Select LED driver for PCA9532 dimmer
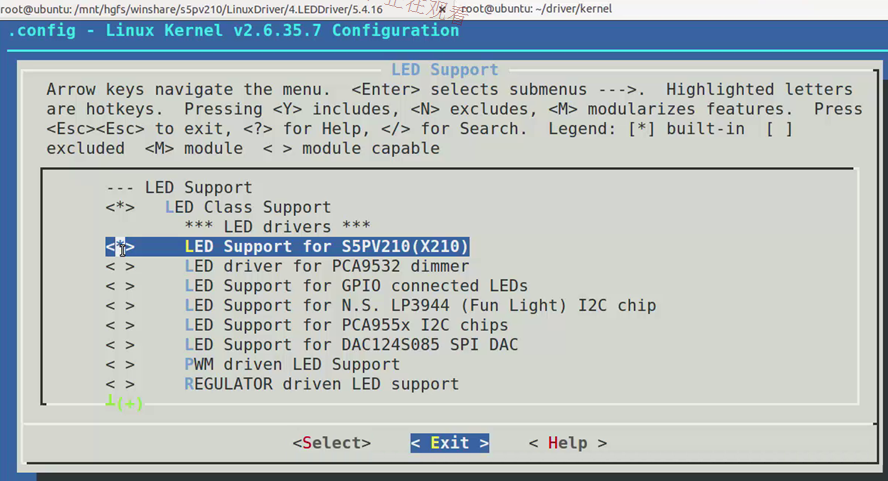888x481 pixels. tap(327, 266)
